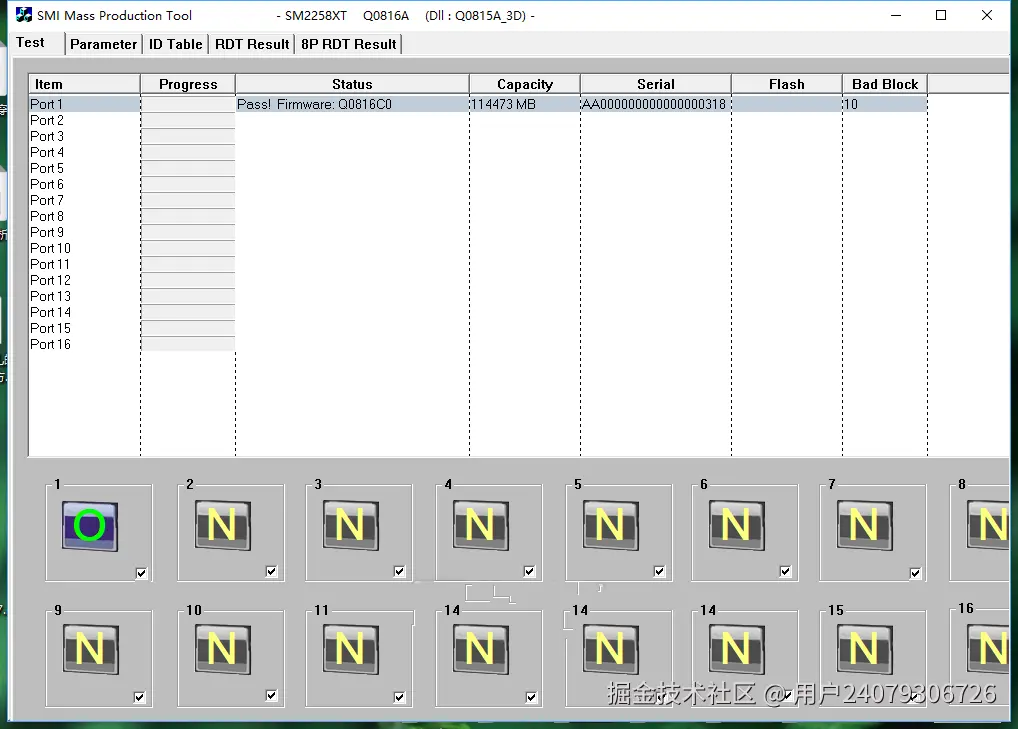
Task: Click the serial 'AA000000000000000318' cell
Action: [x=654, y=104]
